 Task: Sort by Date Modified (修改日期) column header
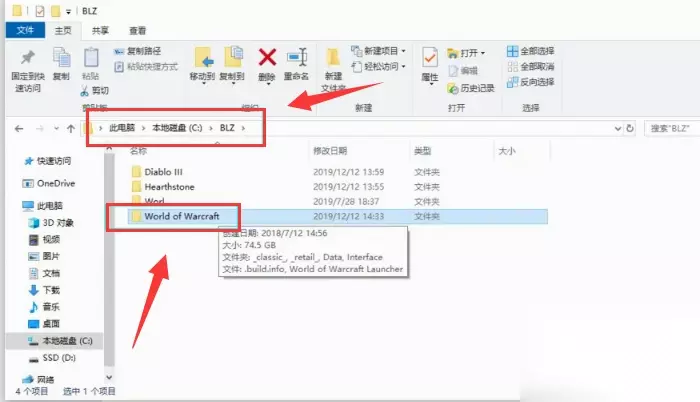click(330, 151)
